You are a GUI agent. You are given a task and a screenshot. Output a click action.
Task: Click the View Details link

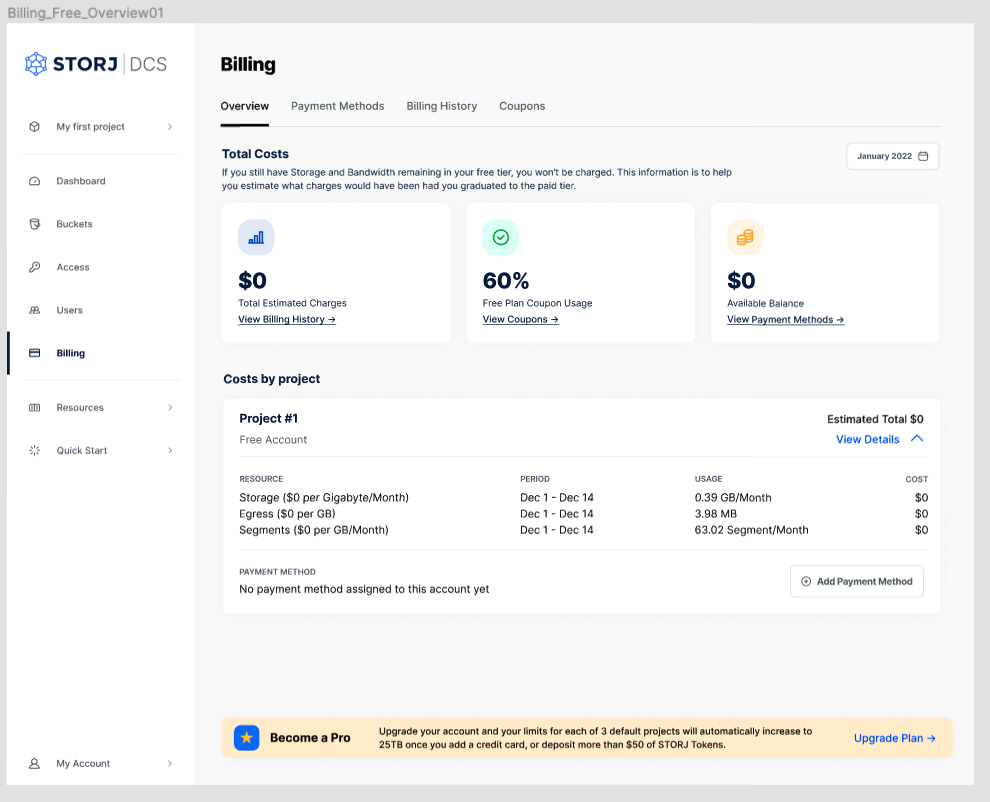pyautogui.click(x=868, y=440)
